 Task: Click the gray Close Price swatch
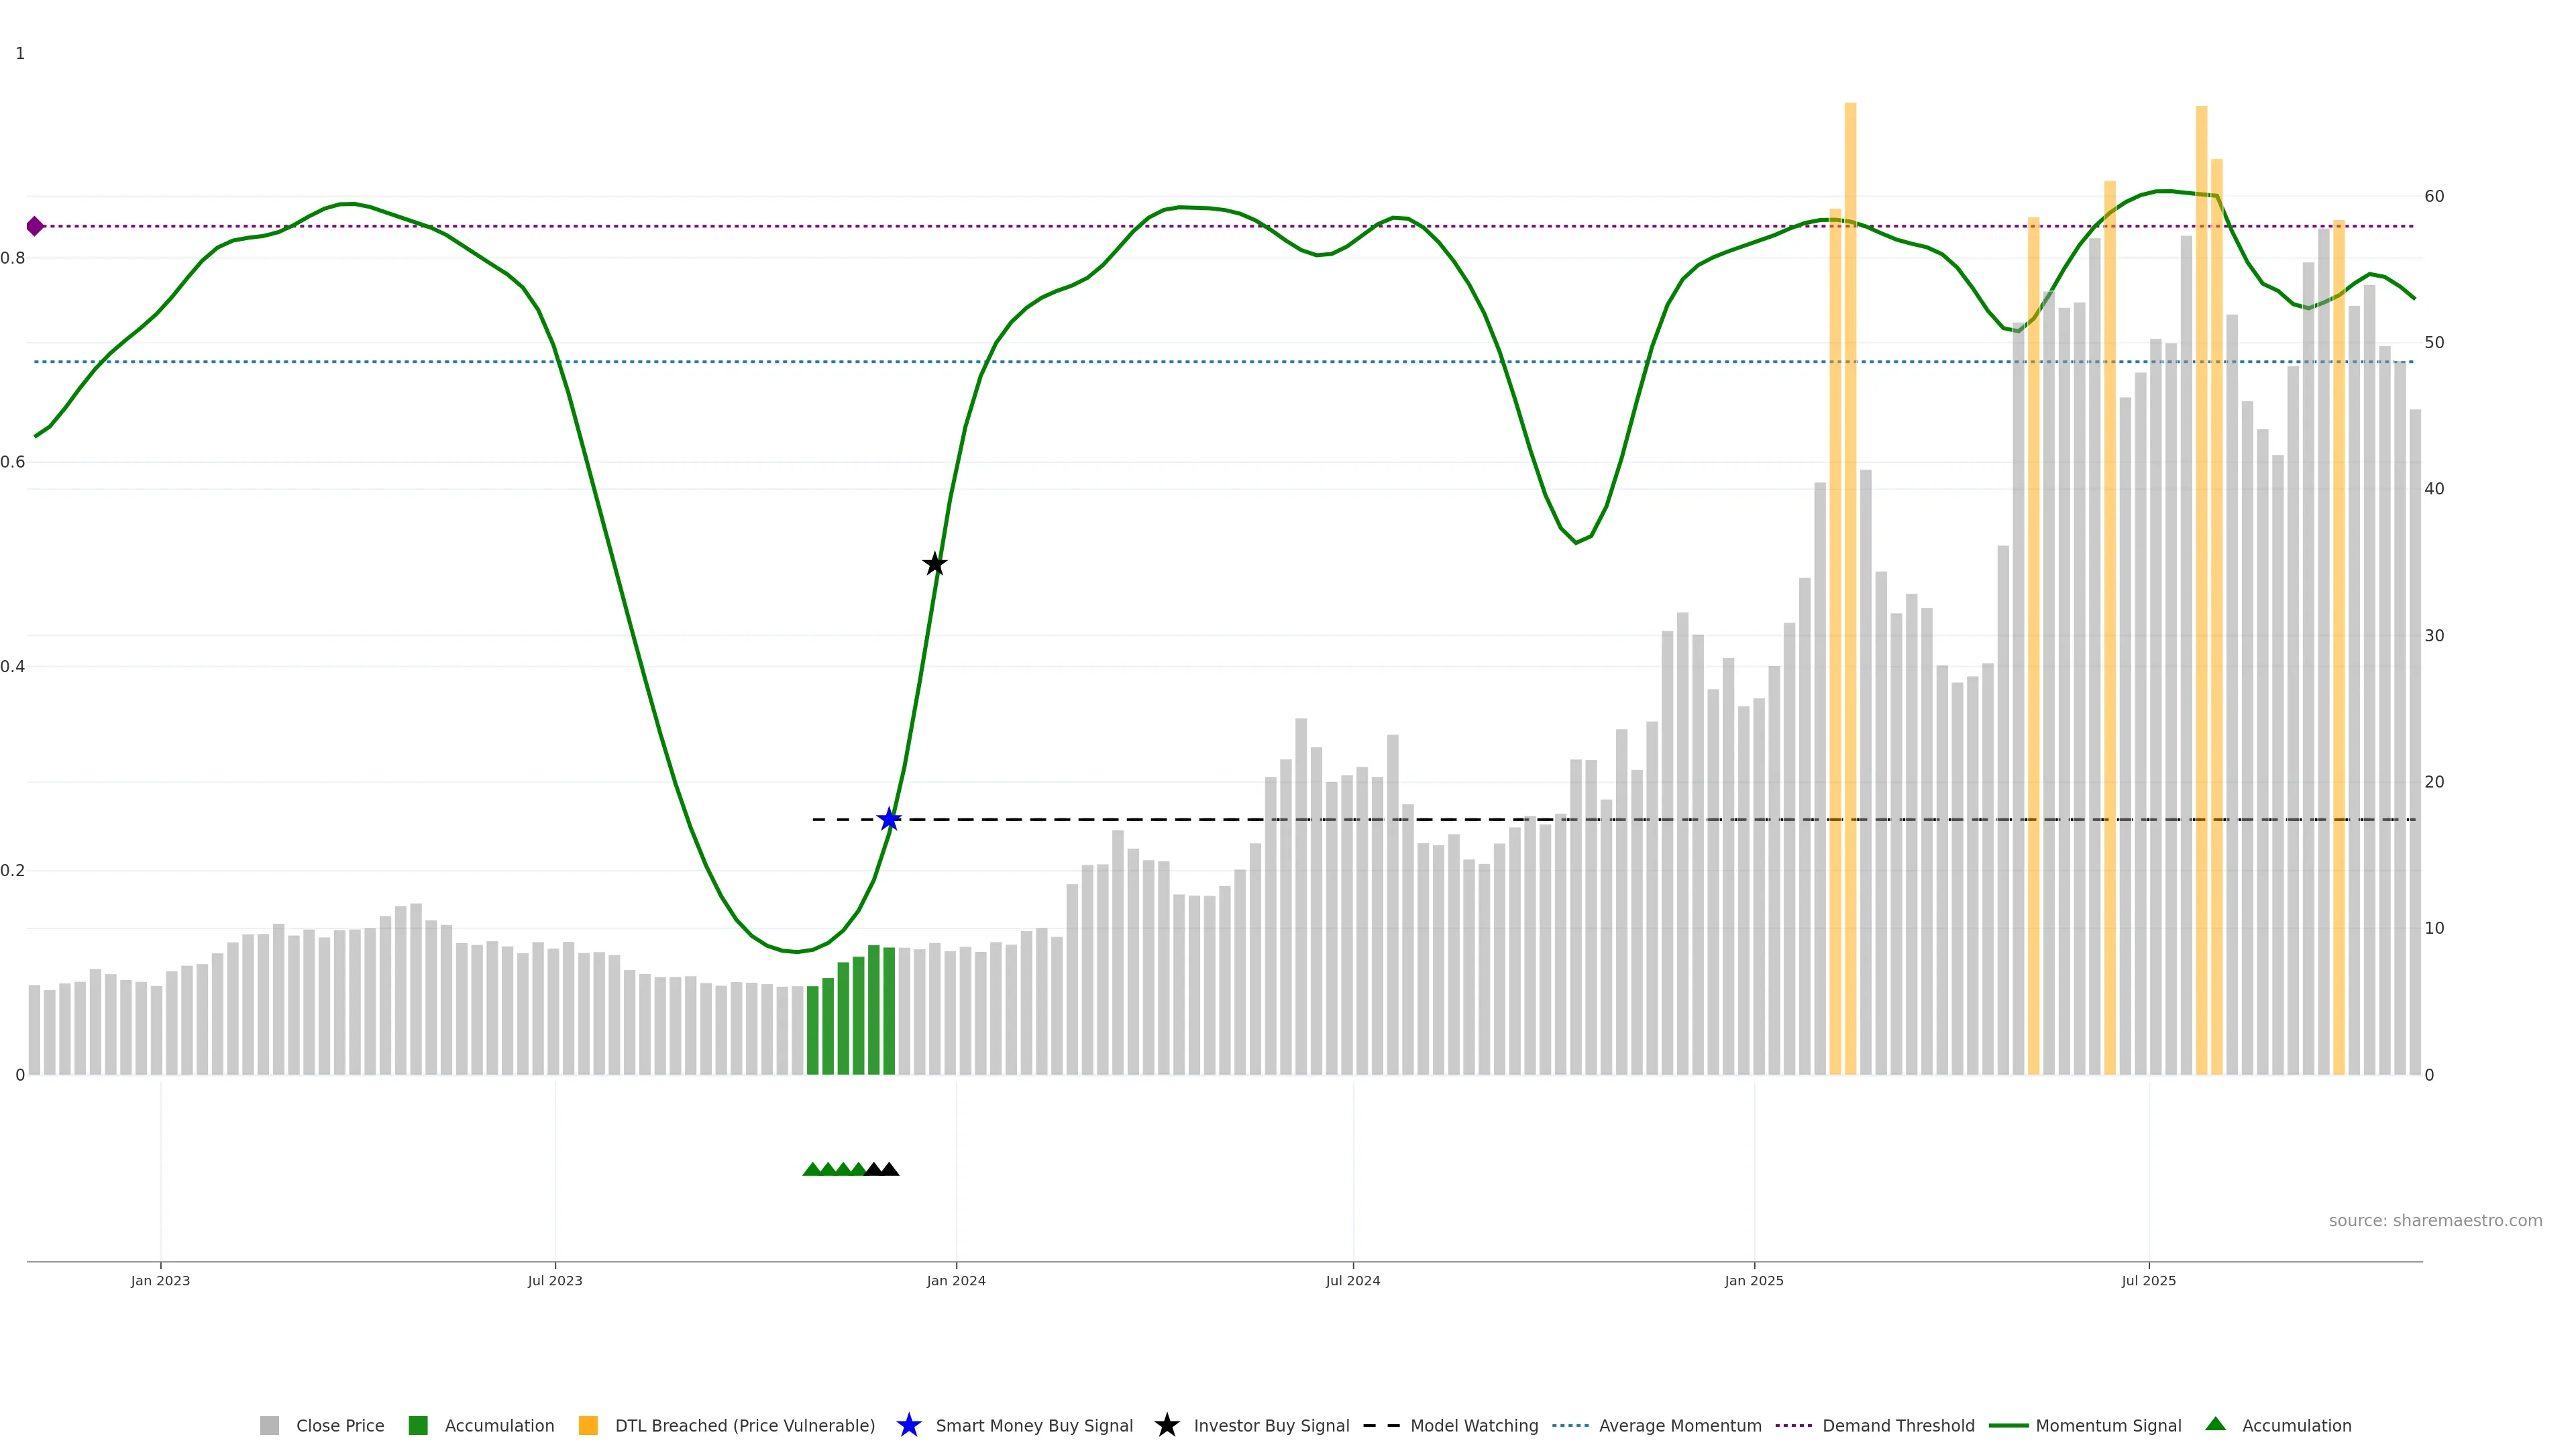pos(270,1426)
